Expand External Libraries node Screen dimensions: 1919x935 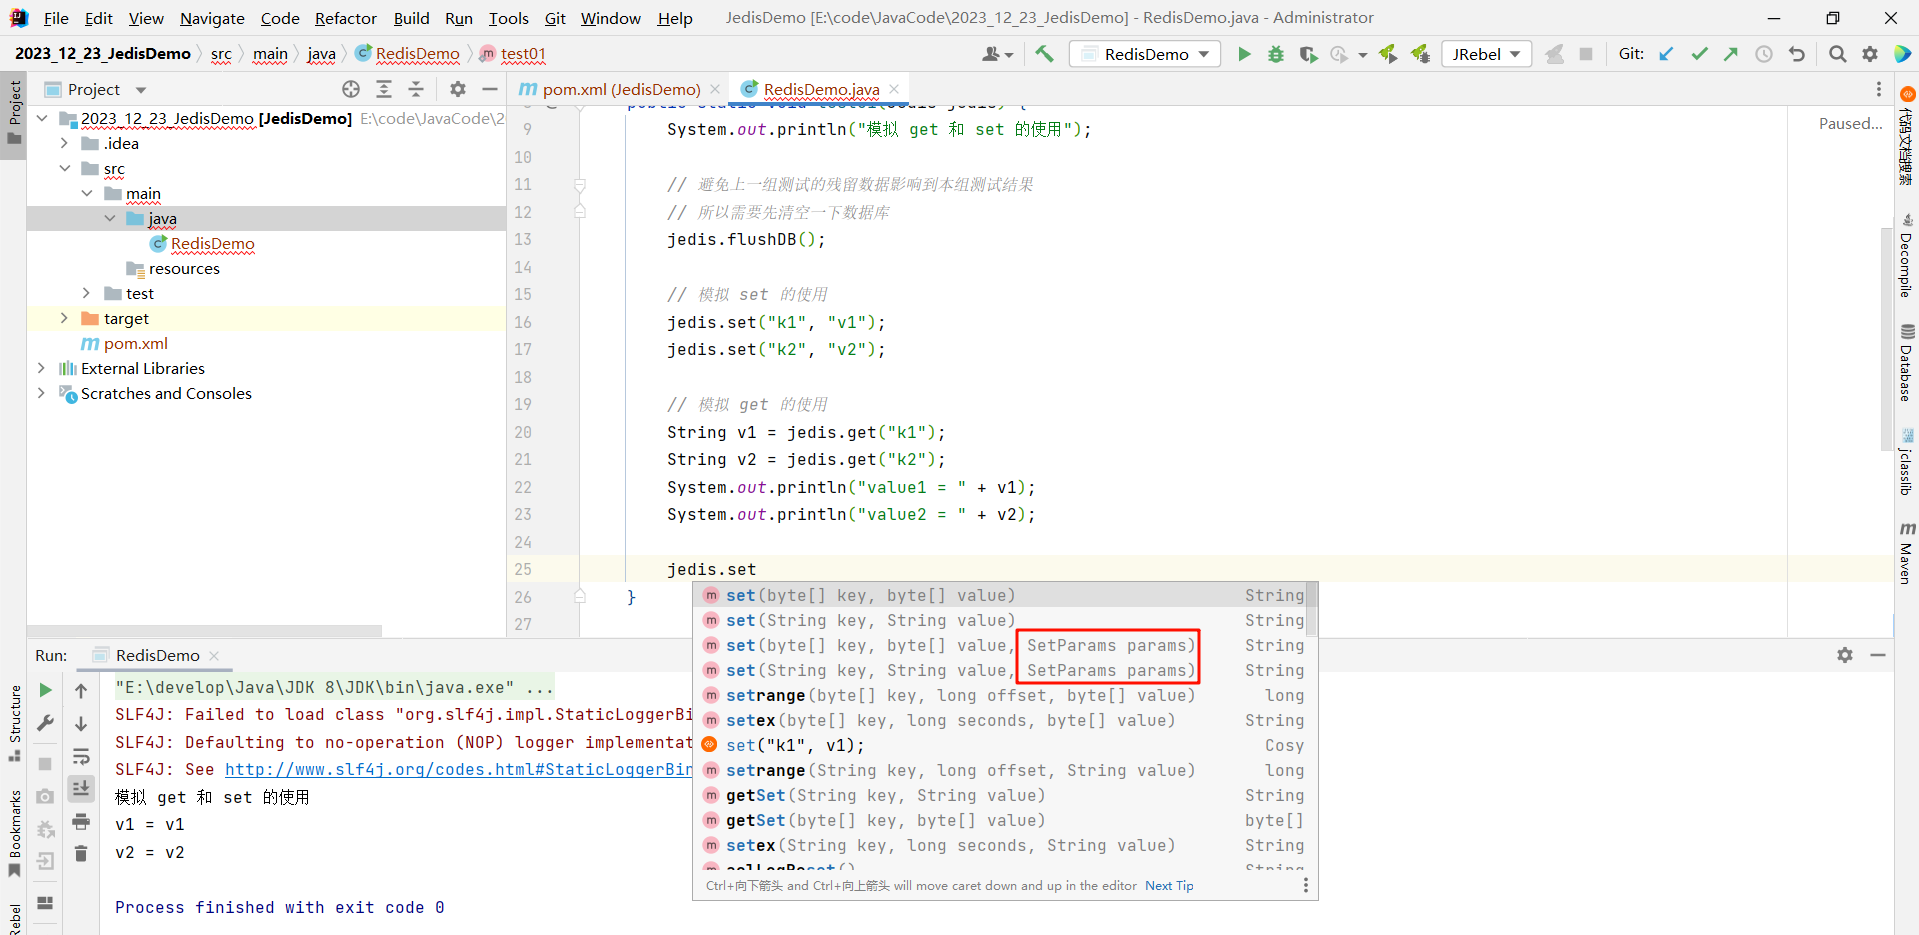[42, 368]
